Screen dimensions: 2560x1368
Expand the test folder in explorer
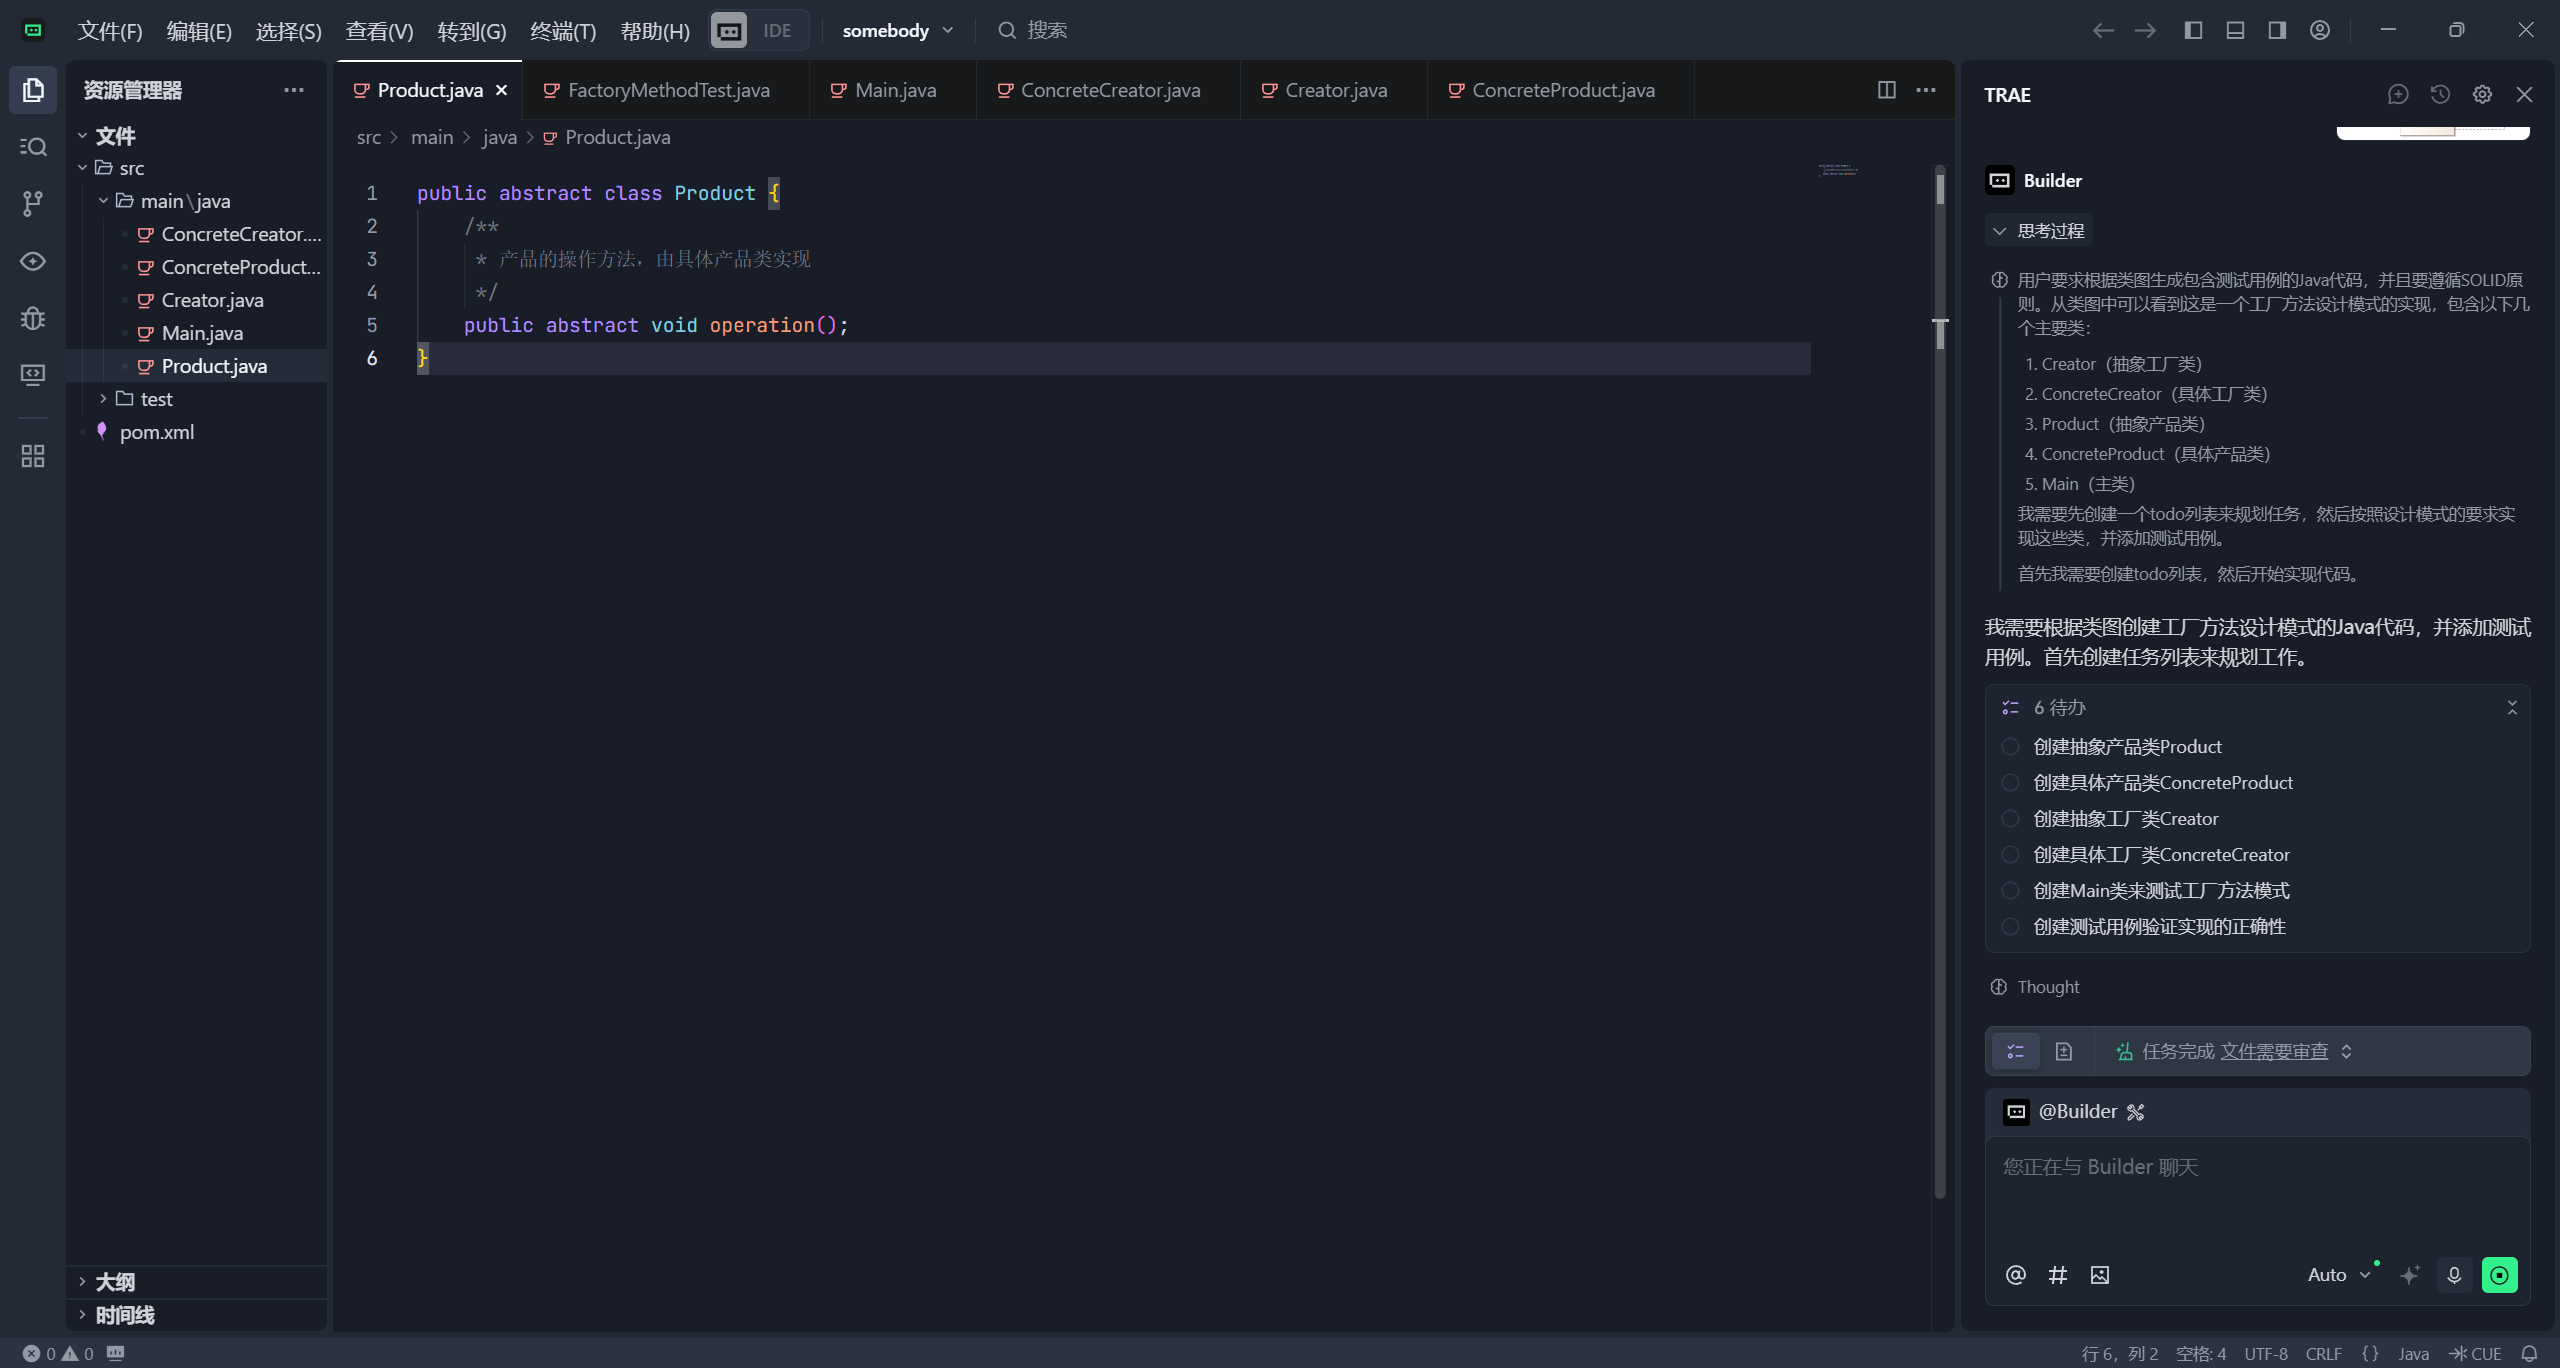[x=156, y=399]
